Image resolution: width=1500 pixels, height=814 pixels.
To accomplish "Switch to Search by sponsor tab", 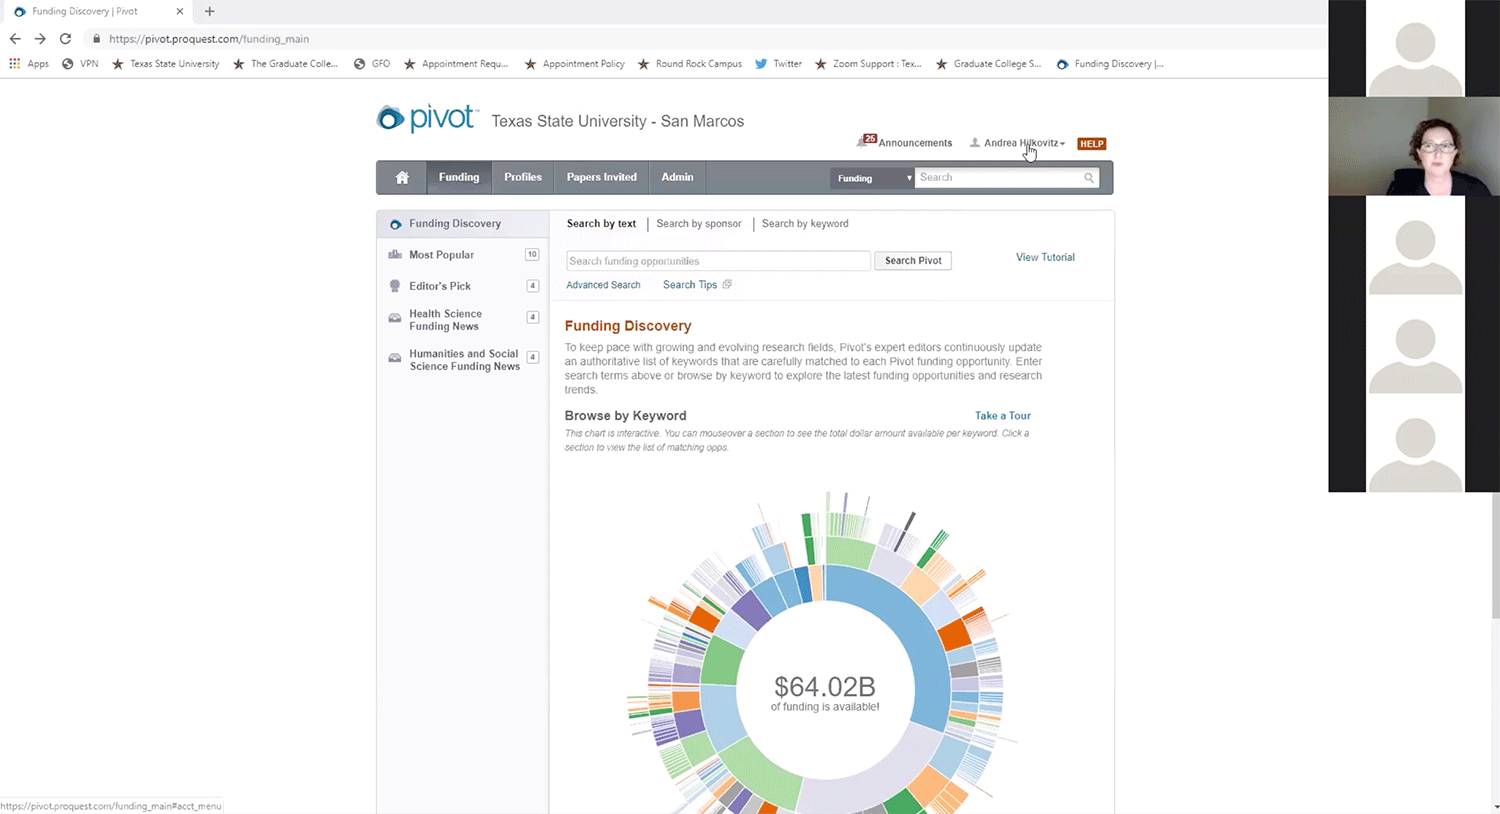I will coord(699,223).
